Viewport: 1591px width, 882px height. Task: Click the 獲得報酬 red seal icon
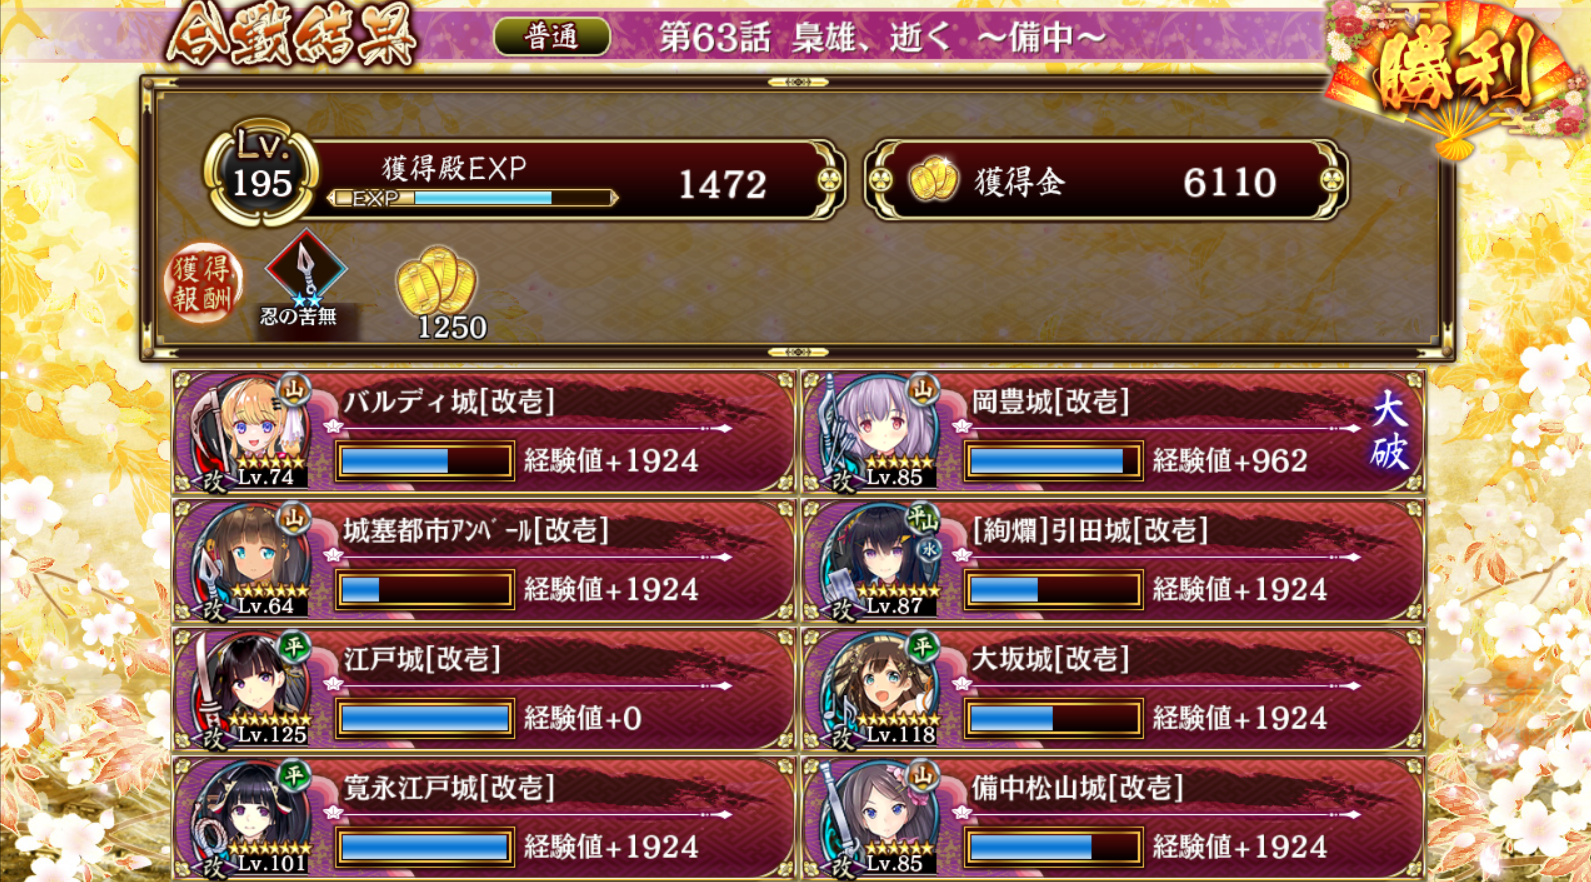pos(203,283)
